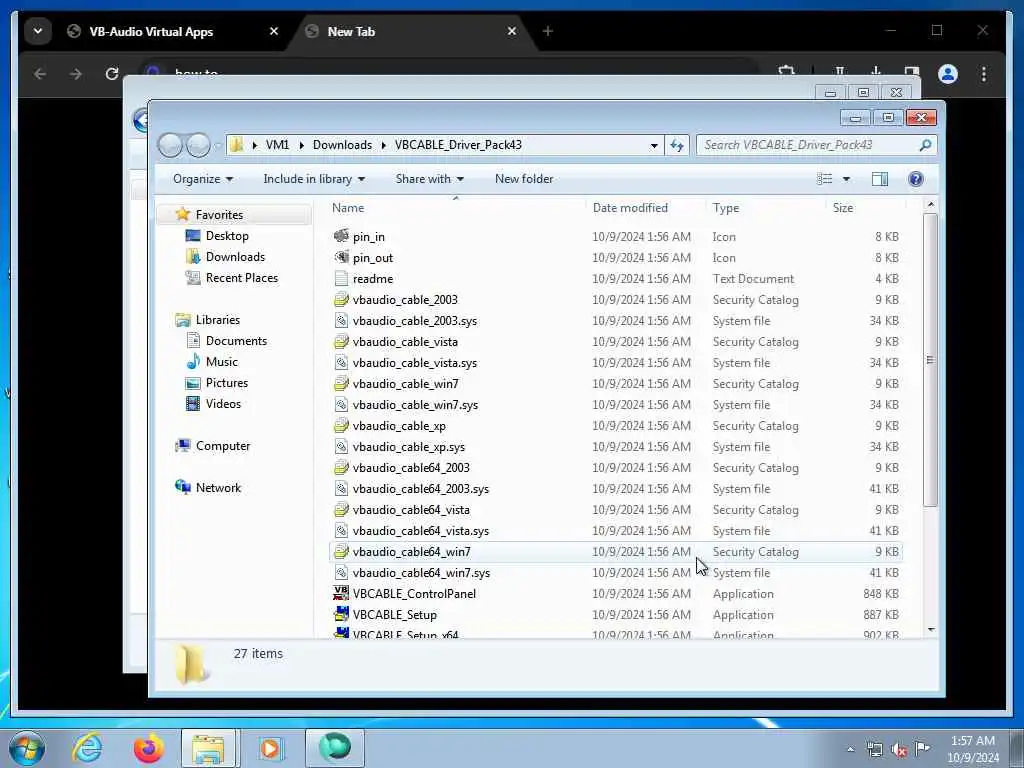Select Network in the navigation pane
The image size is (1024, 768).
click(x=208, y=488)
